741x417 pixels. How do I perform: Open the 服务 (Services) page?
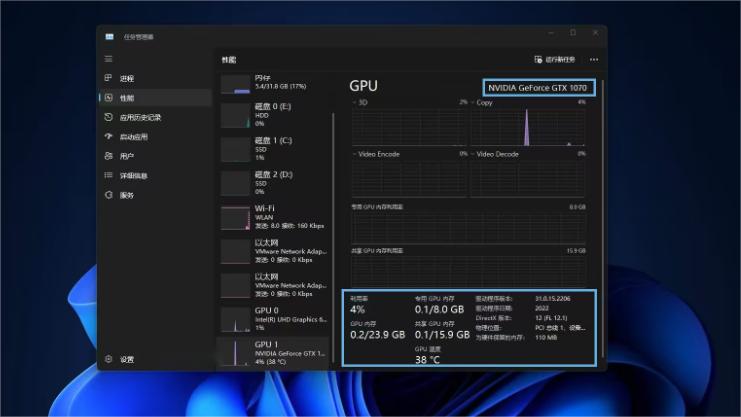[x=155, y=195]
